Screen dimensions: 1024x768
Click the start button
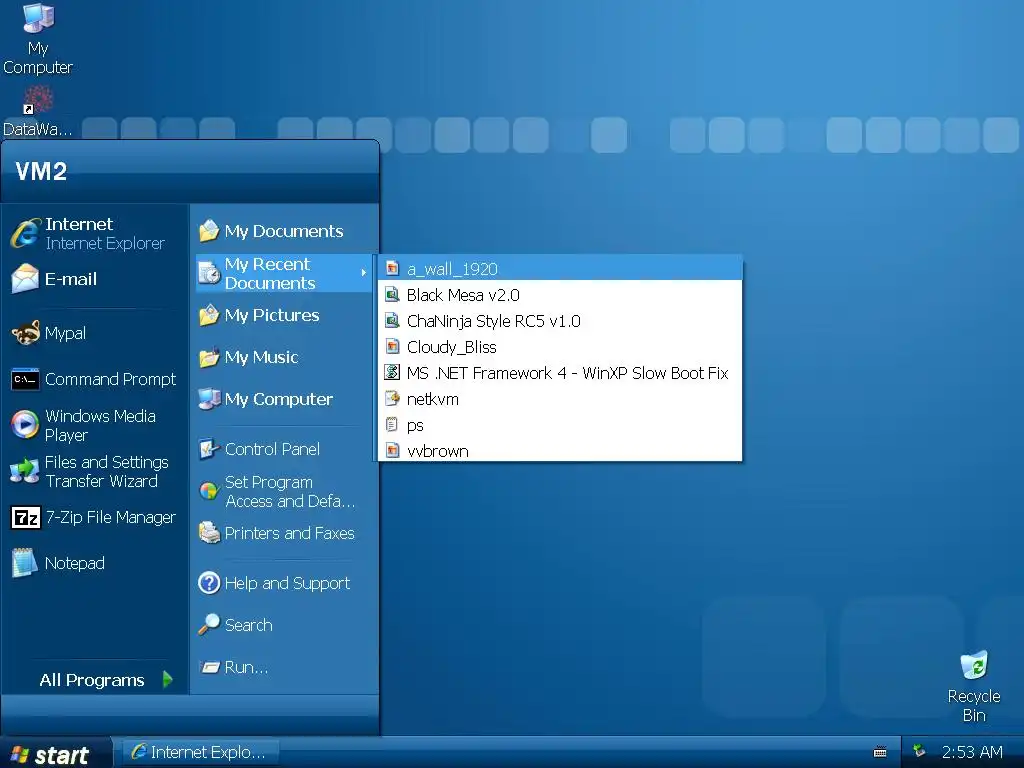tap(55, 753)
